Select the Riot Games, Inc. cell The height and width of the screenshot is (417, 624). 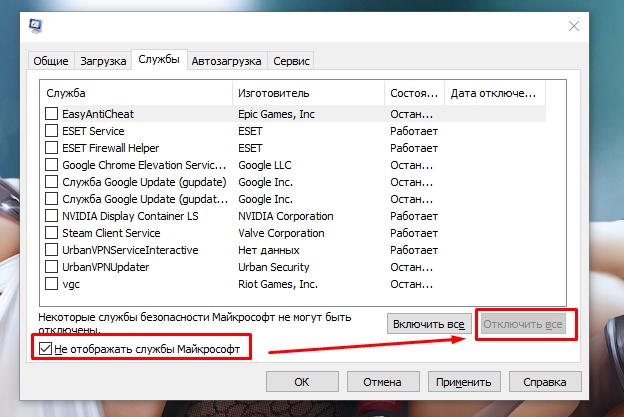tap(278, 284)
